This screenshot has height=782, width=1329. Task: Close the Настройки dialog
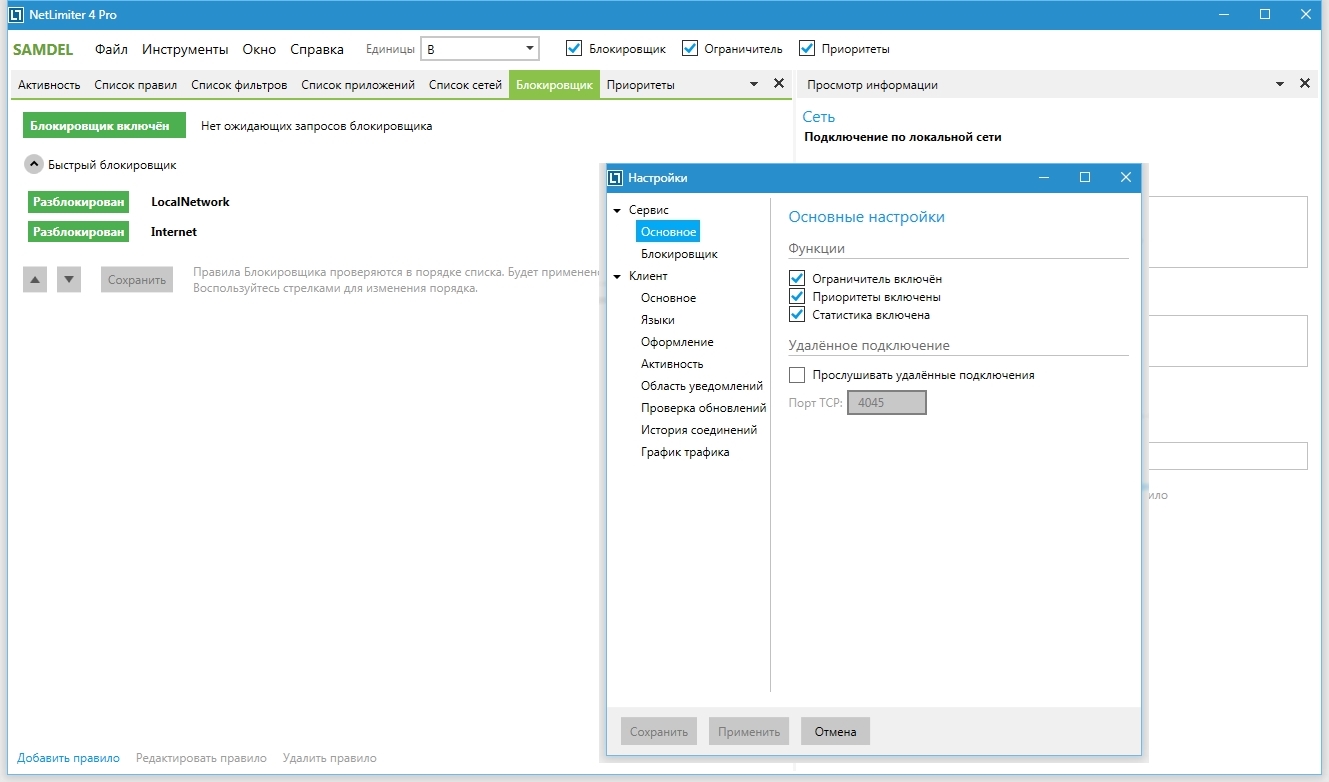[1126, 177]
